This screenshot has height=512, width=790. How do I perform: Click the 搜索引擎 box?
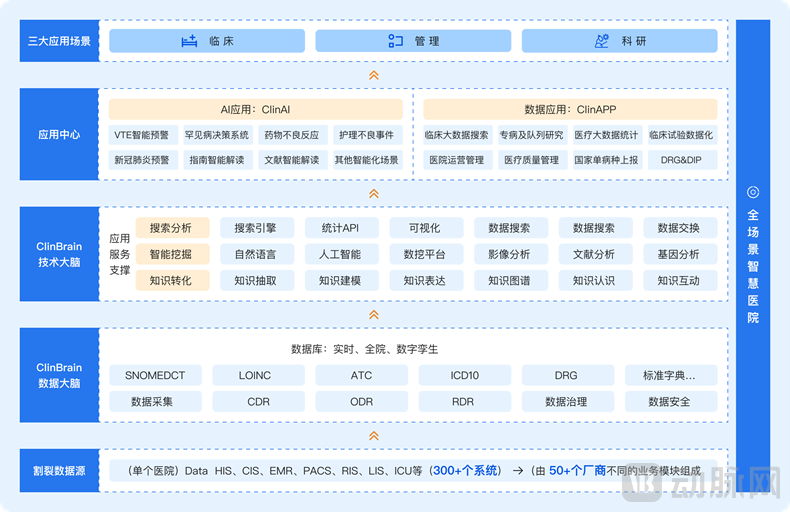click(257, 228)
